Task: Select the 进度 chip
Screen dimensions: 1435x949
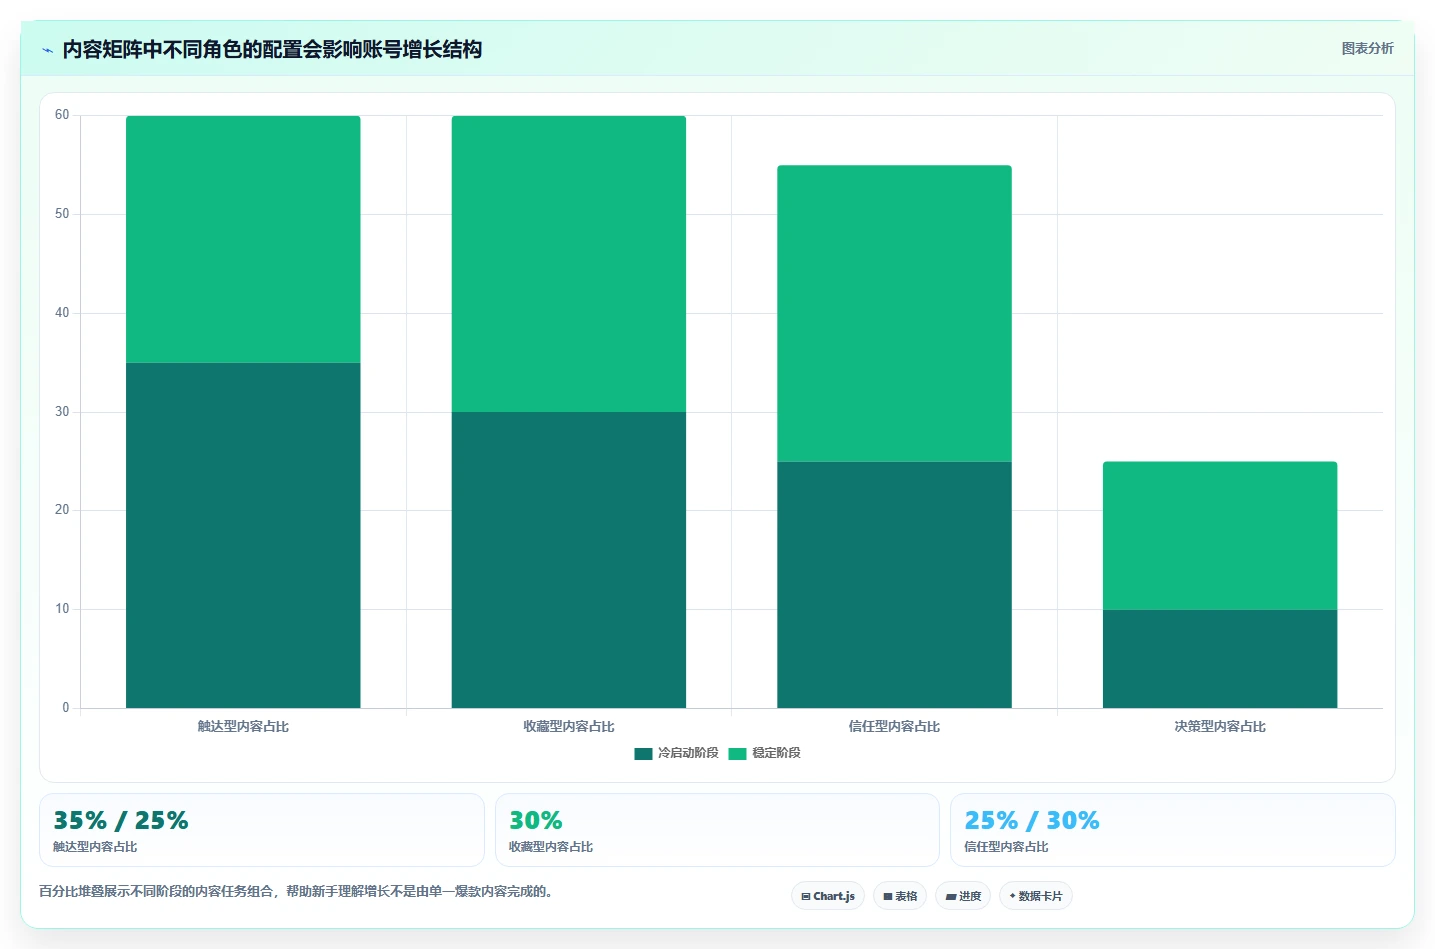Action: 963,896
